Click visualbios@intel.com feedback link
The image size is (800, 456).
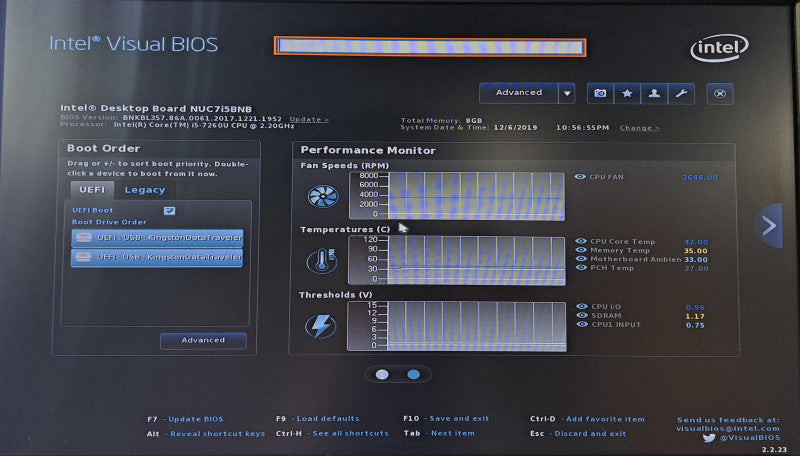(x=728, y=428)
